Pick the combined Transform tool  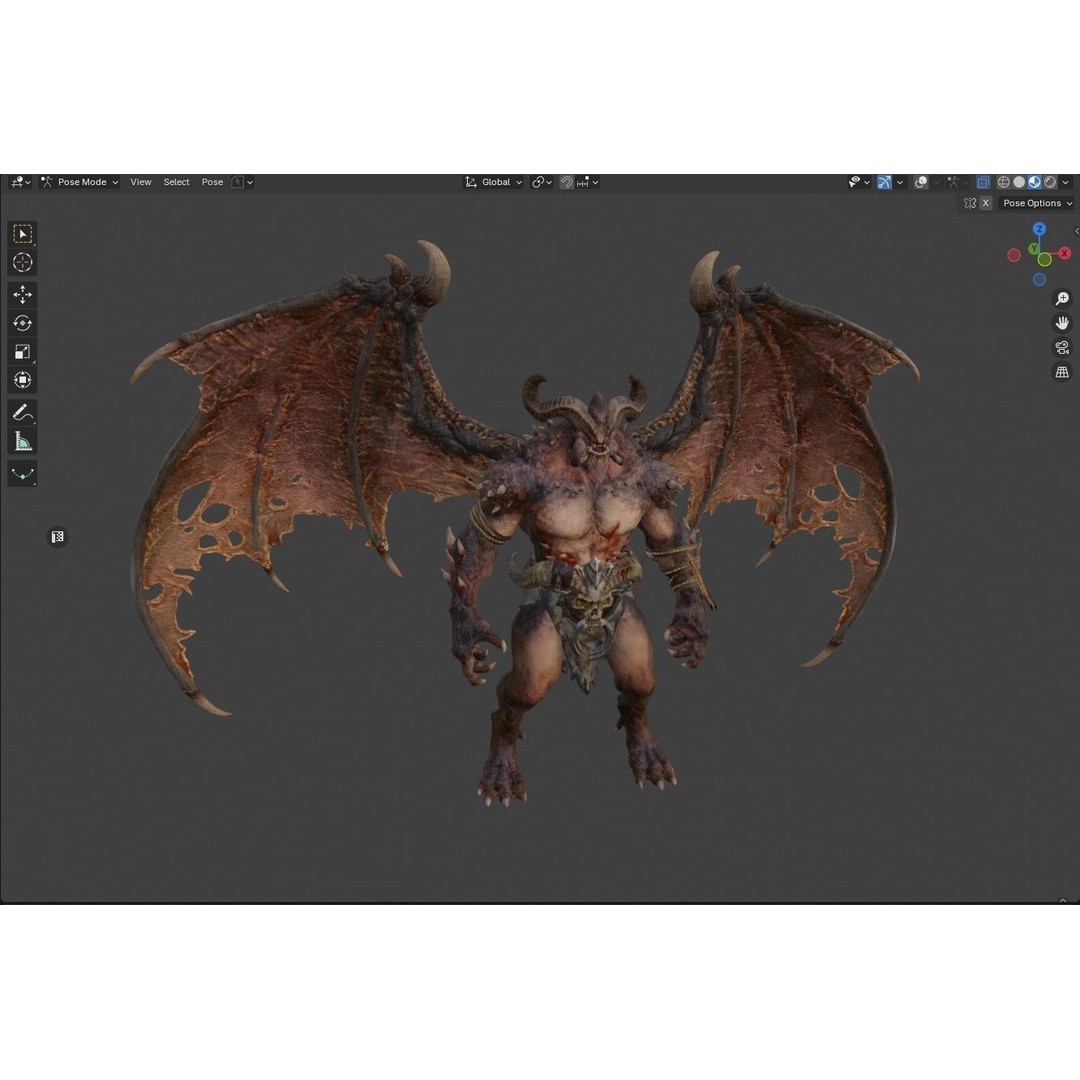tap(22, 380)
